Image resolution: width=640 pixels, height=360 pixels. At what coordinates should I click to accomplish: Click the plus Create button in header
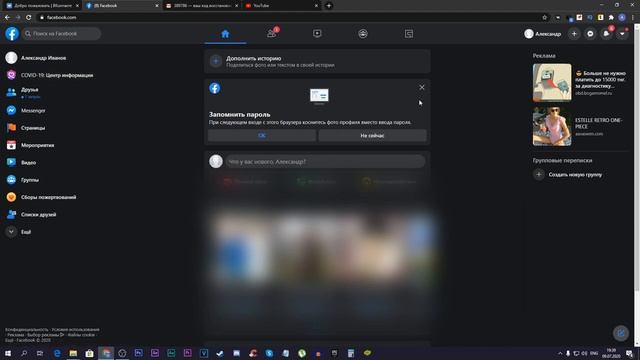pos(574,34)
